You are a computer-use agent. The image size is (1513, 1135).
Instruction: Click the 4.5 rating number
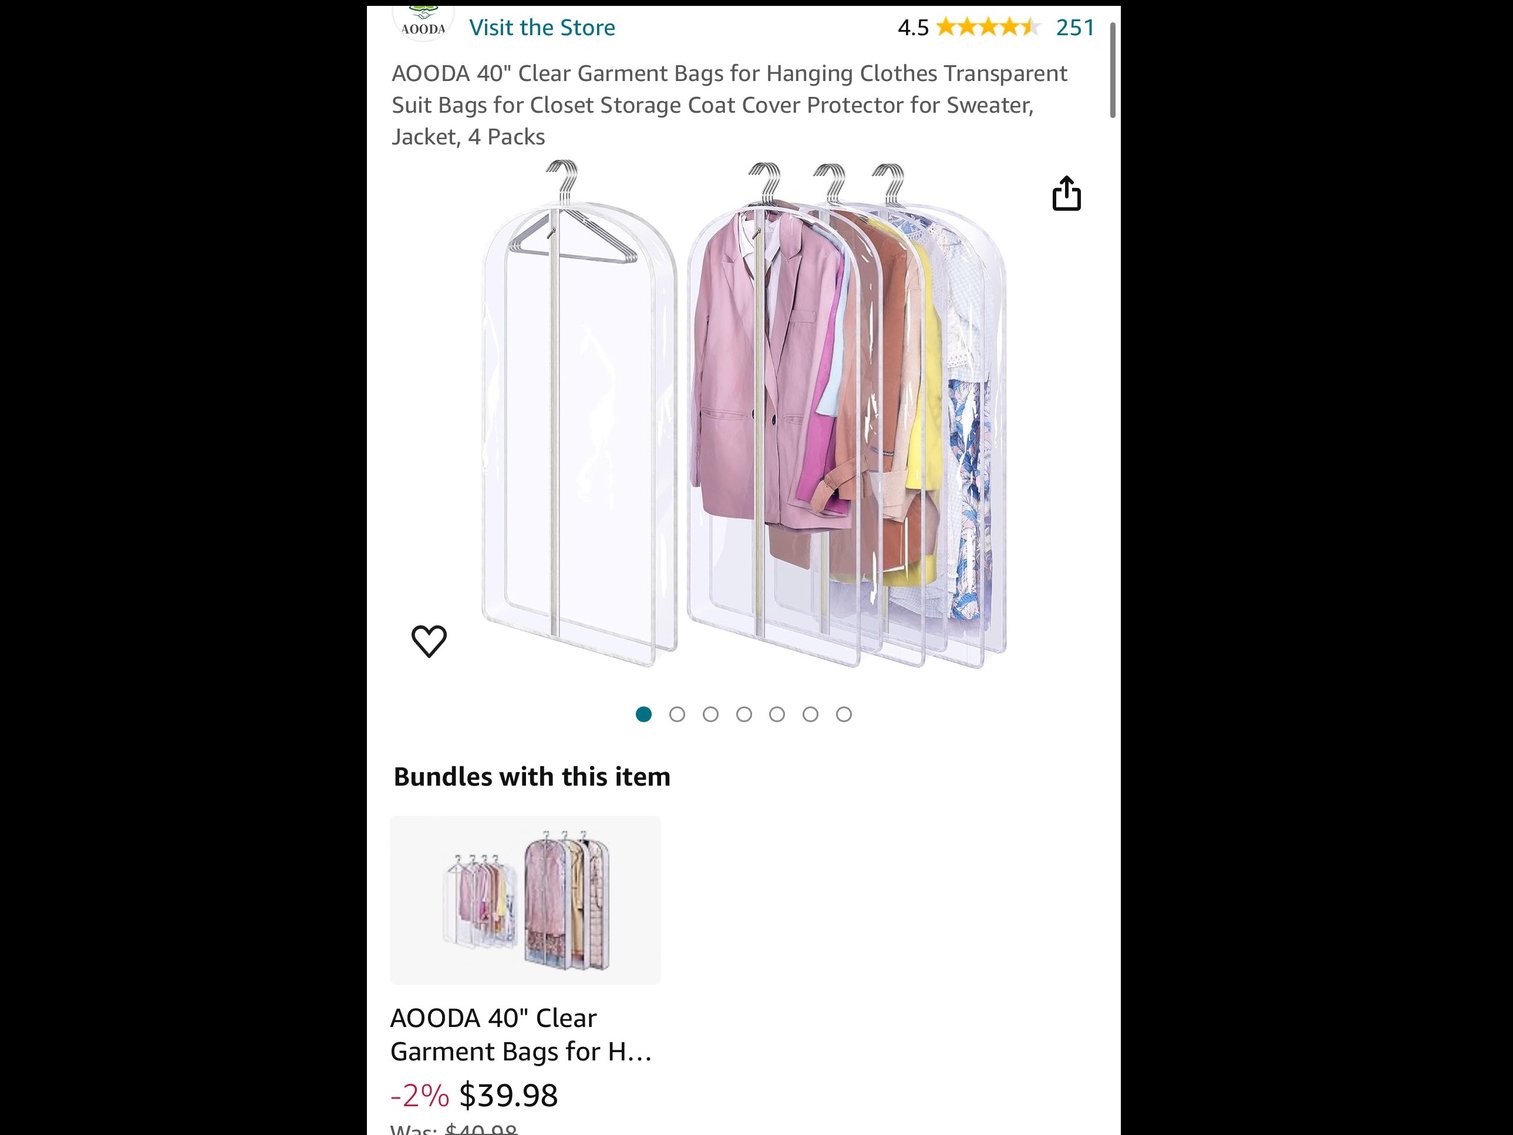pos(913,27)
